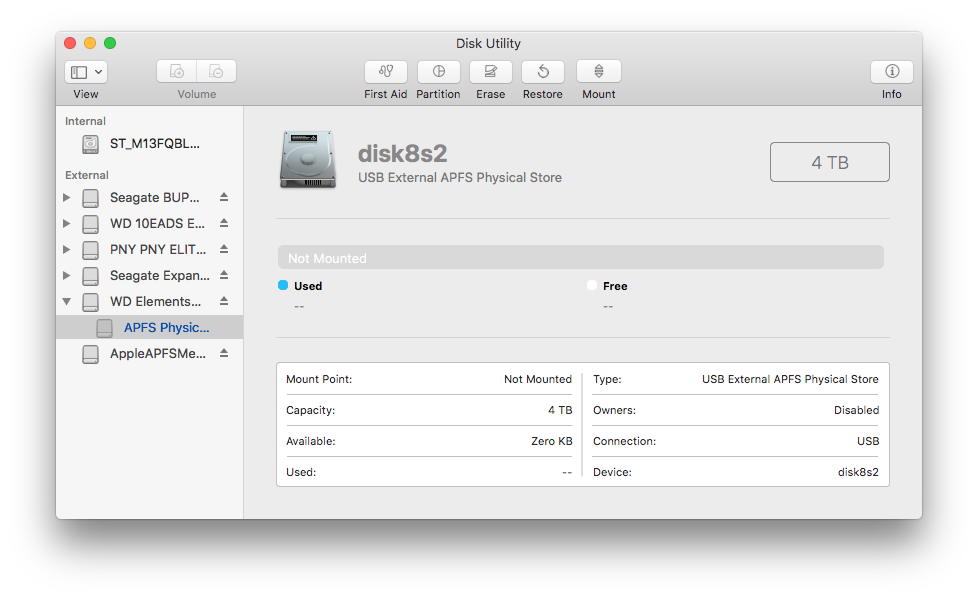Eject the AppleAPFSMe disk
This screenshot has height=599, width=978.
[224, 353]
